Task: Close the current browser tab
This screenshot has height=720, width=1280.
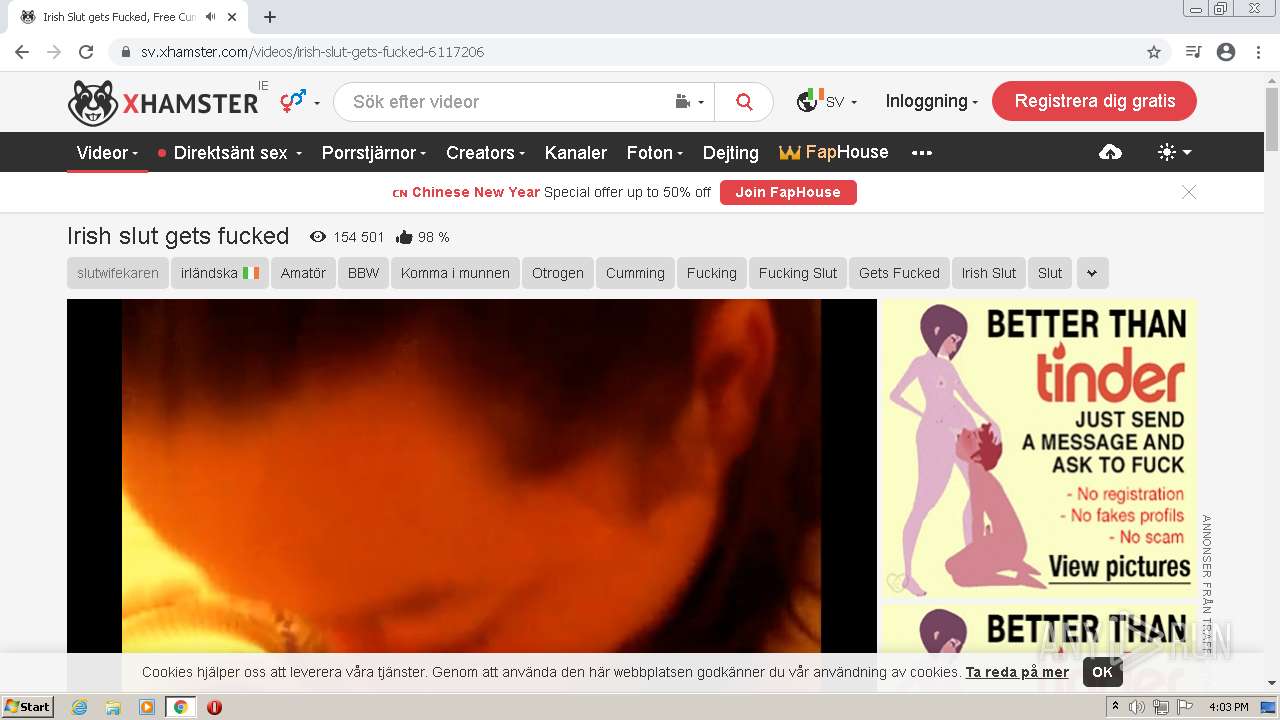Action: click(x=233, y=17)
